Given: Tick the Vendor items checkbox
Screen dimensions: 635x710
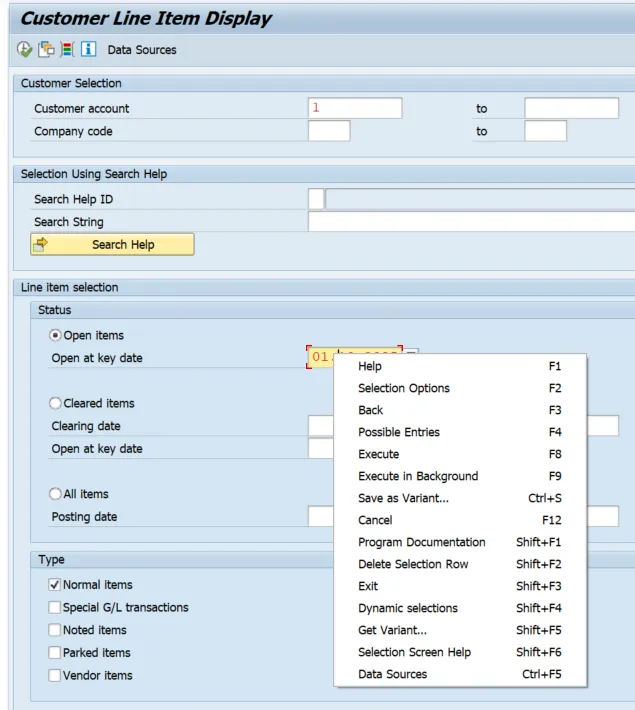Looking at the screenshot, I should [x=56, y=675].
